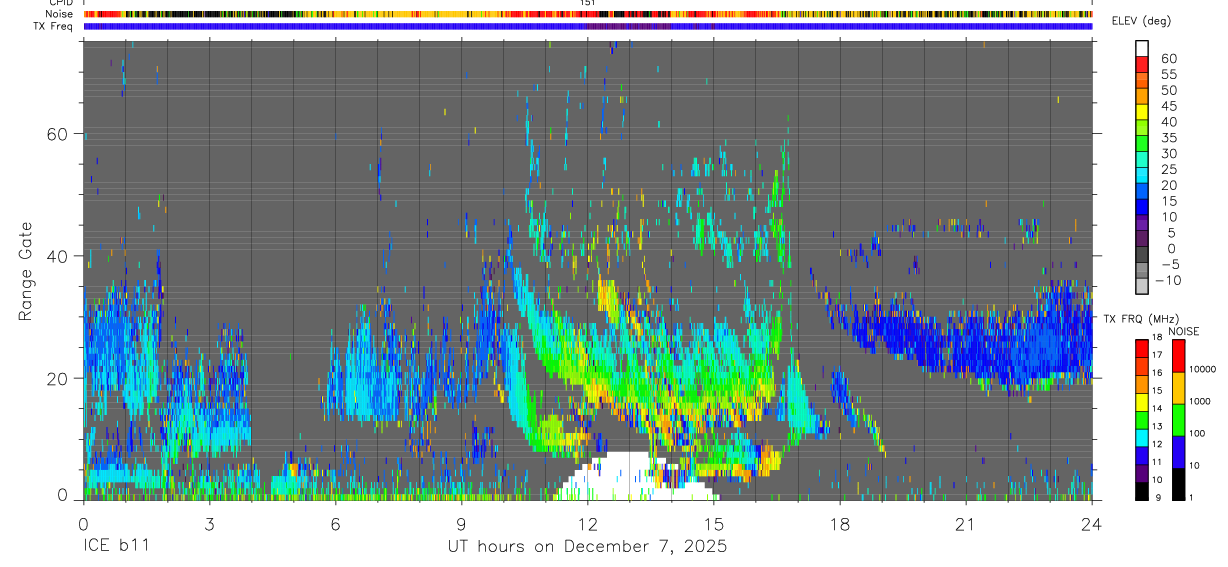This screenshot has width=1228, height=567.
Task: Select the blue swatch in TX FRQ bar
Action: pos(1142,456)
